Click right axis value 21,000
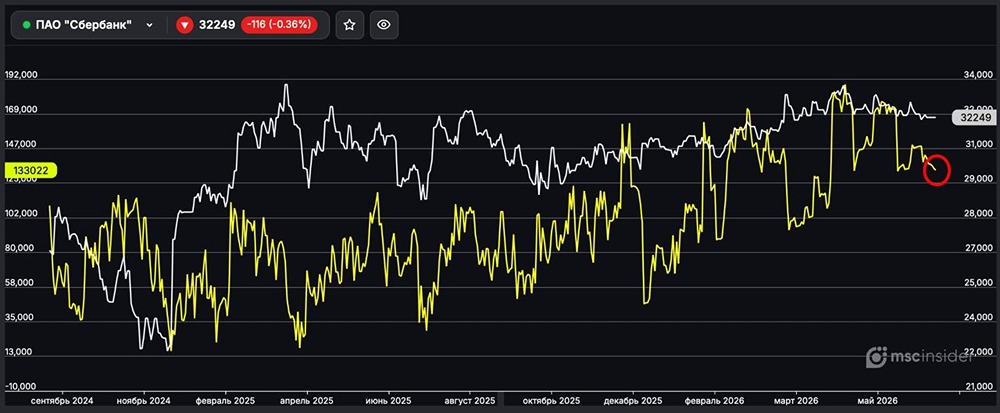Image resolution: width=1000 pixels, height=413 pixels. (x=978, y=387)
